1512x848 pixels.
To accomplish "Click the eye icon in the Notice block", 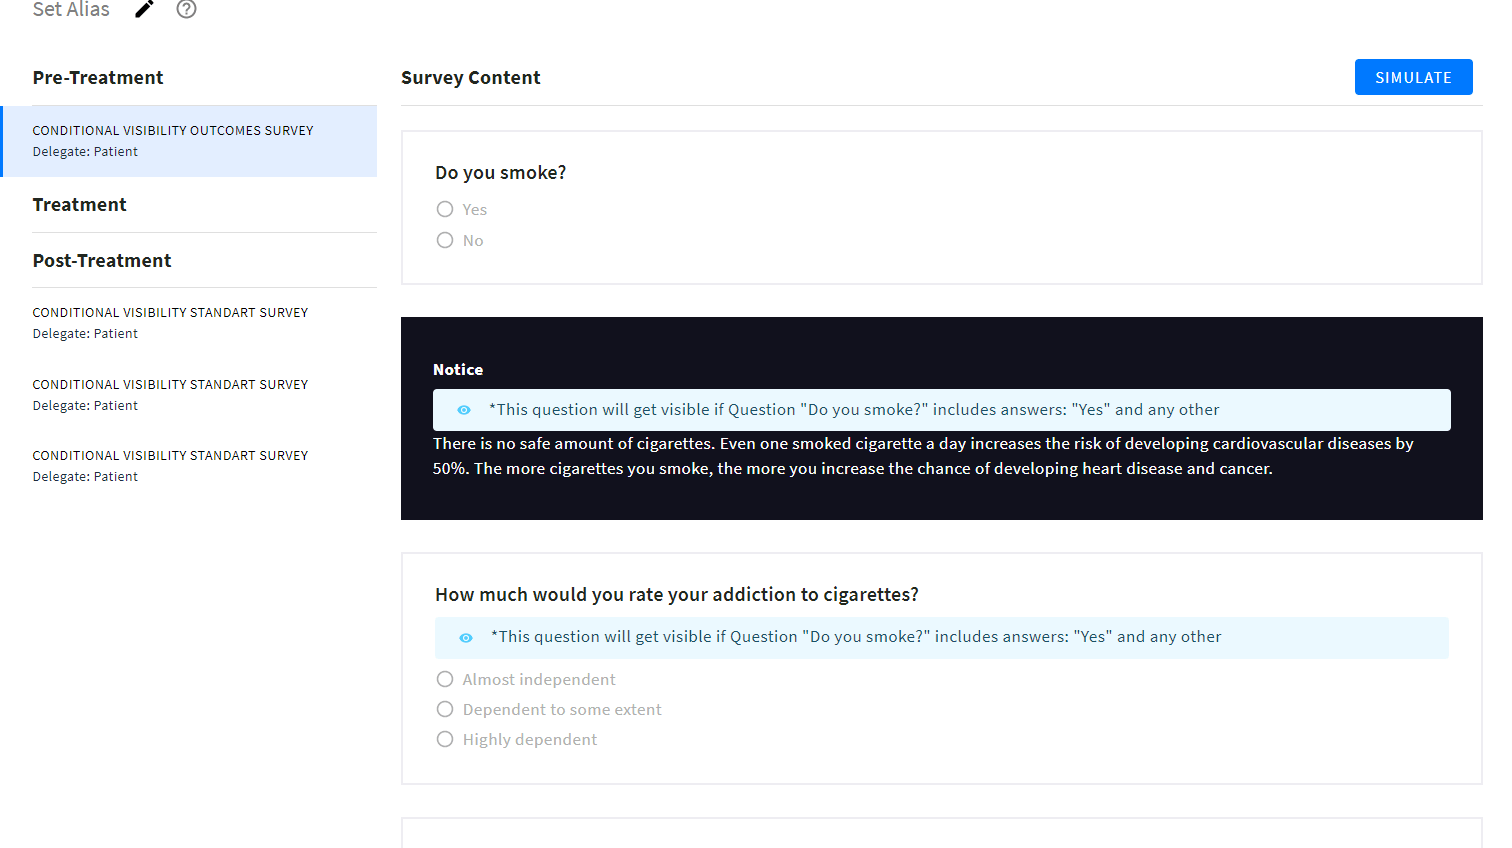I will (x=464, y=410).
